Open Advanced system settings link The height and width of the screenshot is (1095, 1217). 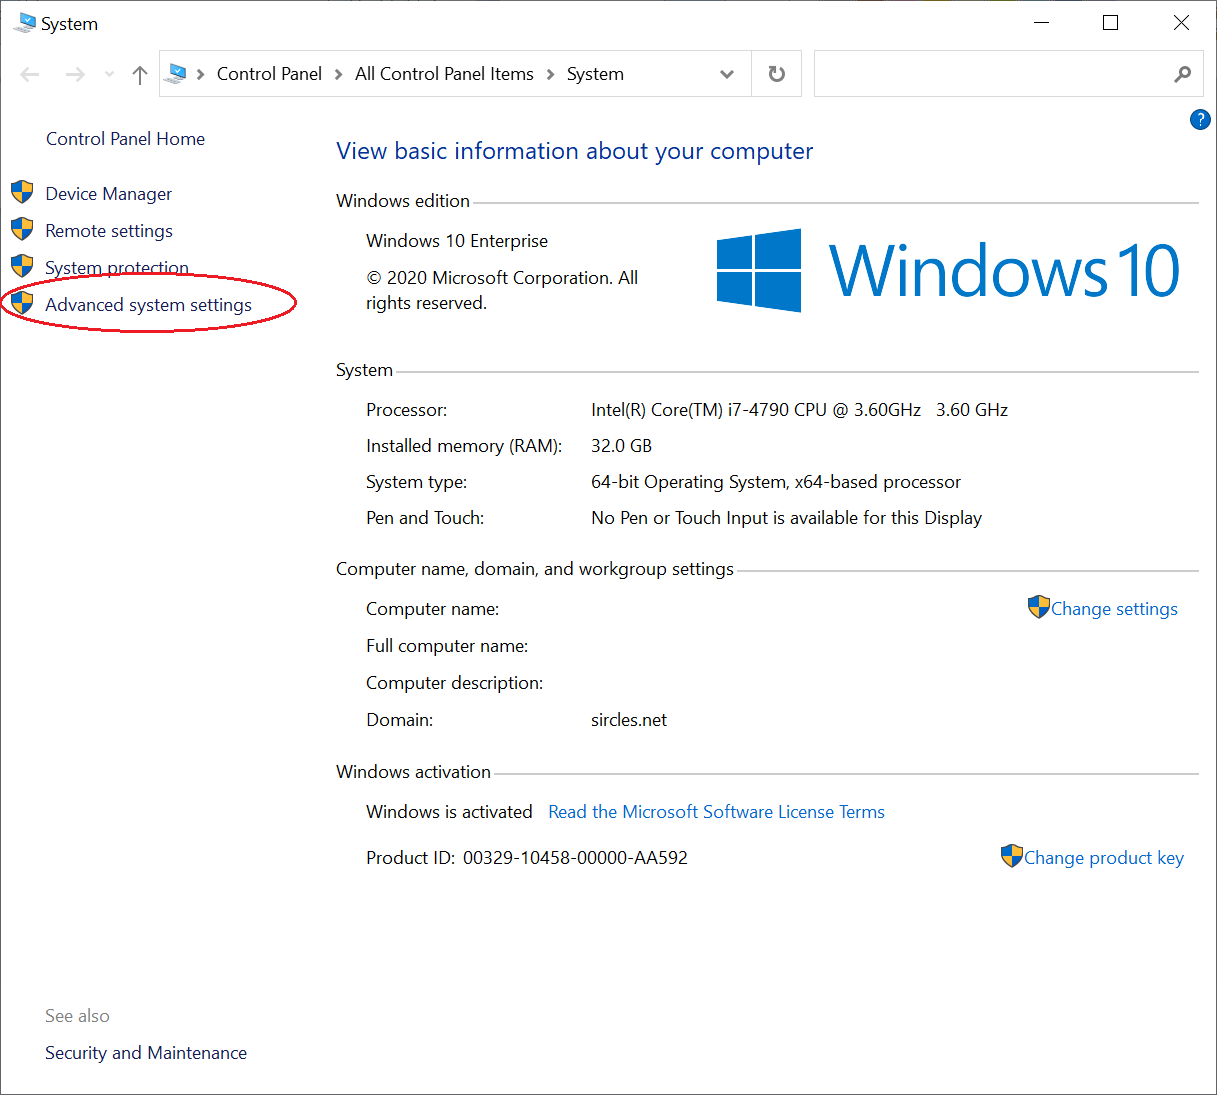pyautogui.click(x=148, y=305)
